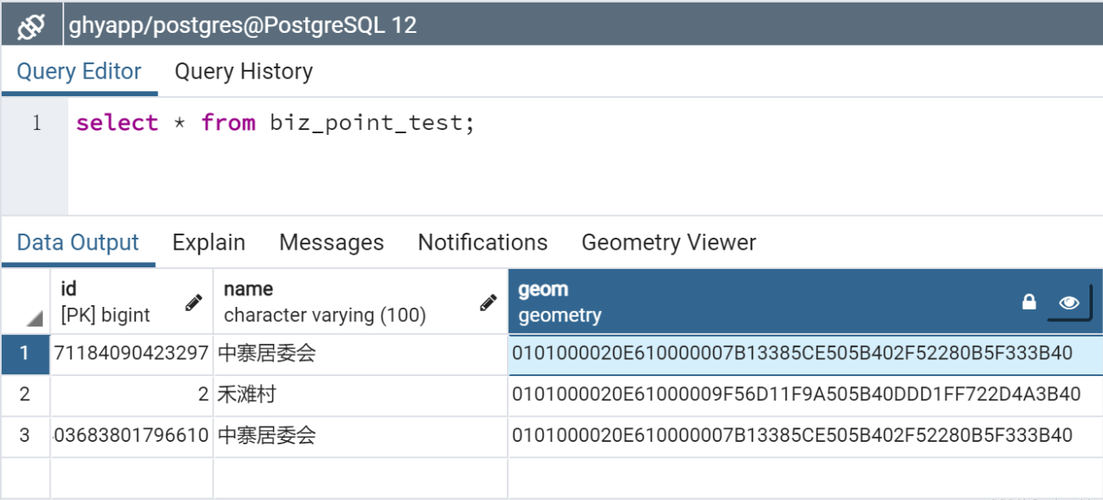Switch to the Query History tab
The image size is (1103, 500).
[243, 71]
